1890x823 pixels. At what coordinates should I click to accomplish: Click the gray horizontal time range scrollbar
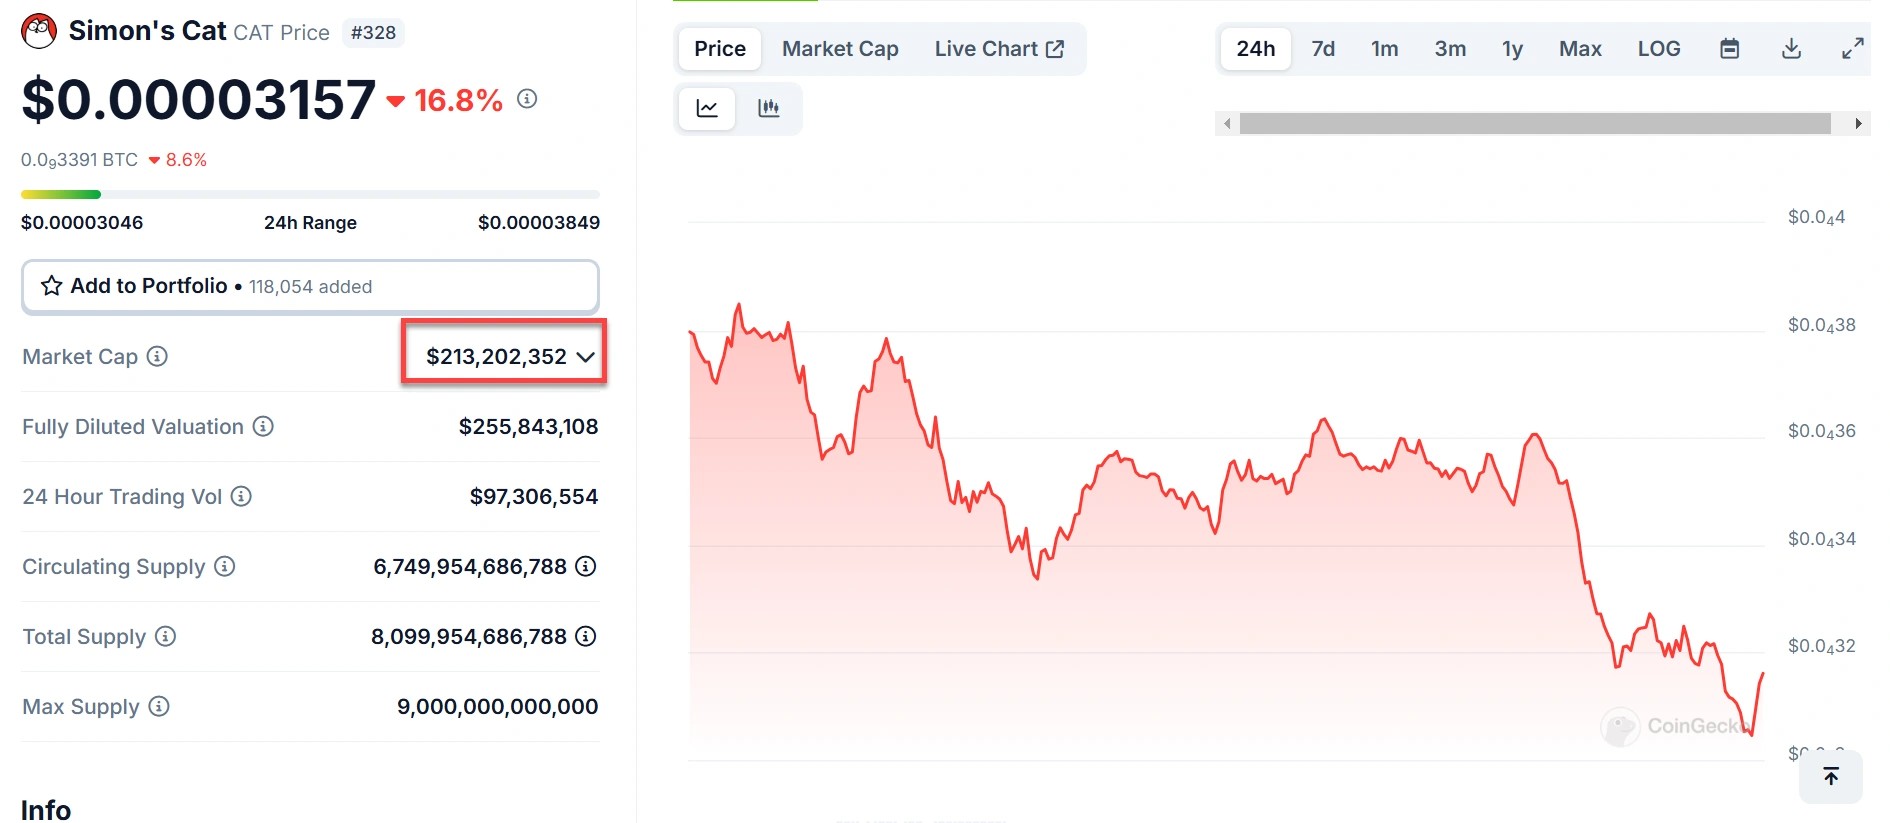coord(1534,124)
